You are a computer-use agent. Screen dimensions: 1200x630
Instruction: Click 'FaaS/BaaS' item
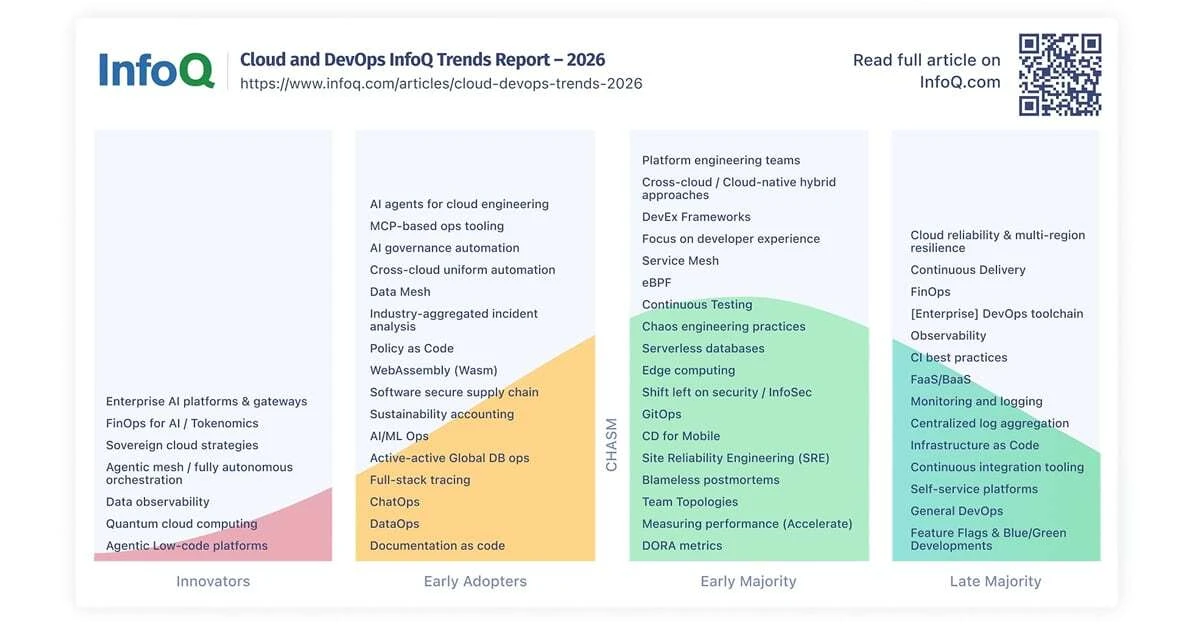coord(940,380)
